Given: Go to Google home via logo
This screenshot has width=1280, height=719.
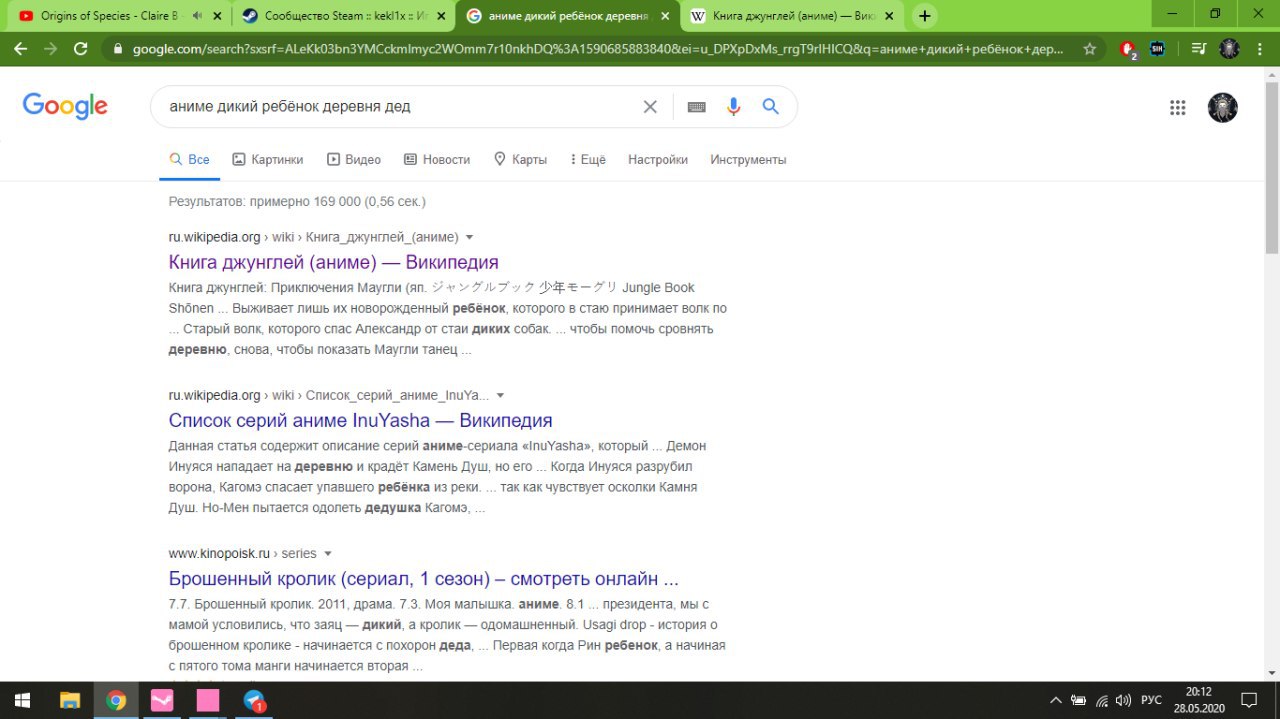Looking at the screenshot, I should [x=65, y=106].
